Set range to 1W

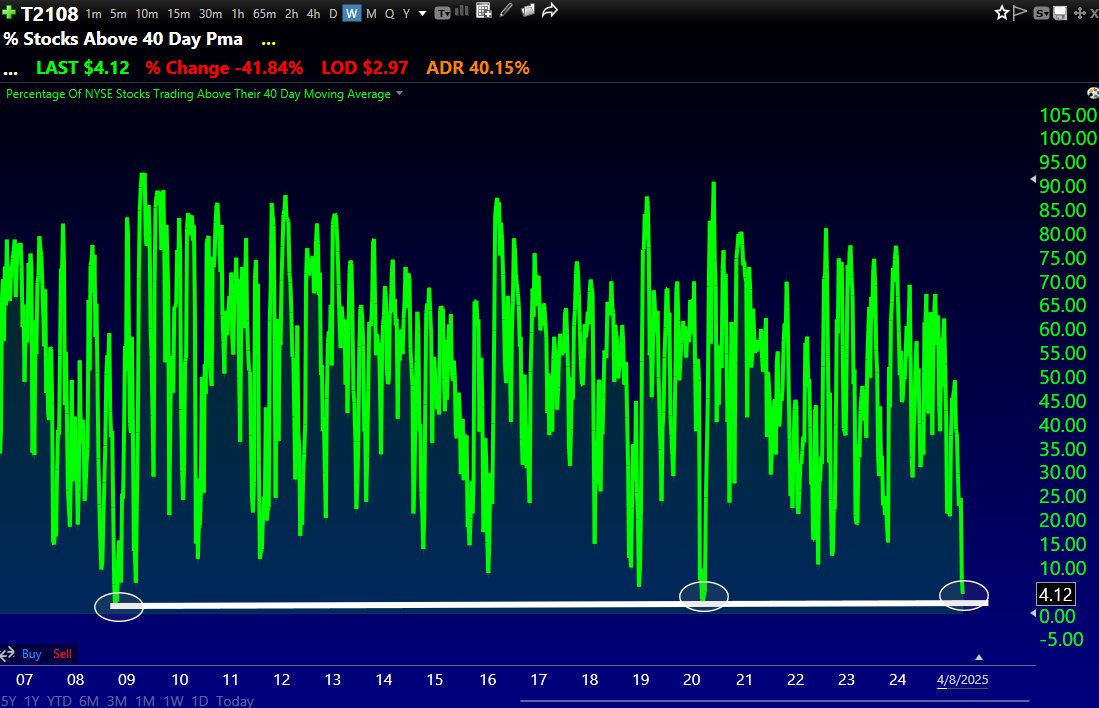tap(173, 700)
